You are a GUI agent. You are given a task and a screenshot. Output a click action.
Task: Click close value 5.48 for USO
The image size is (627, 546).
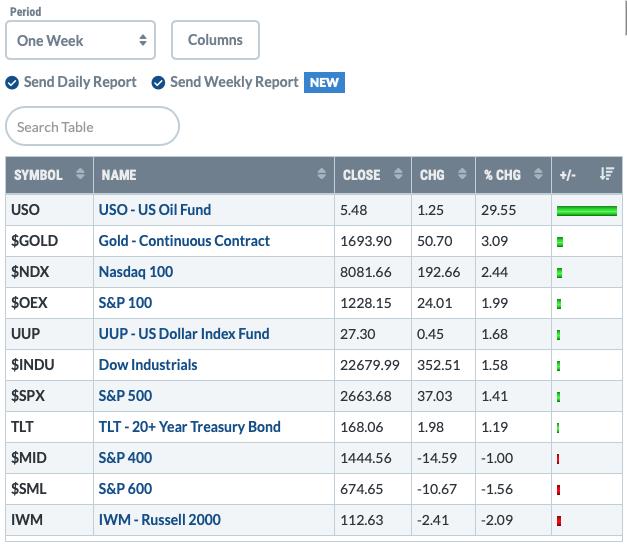click(353, 210)
